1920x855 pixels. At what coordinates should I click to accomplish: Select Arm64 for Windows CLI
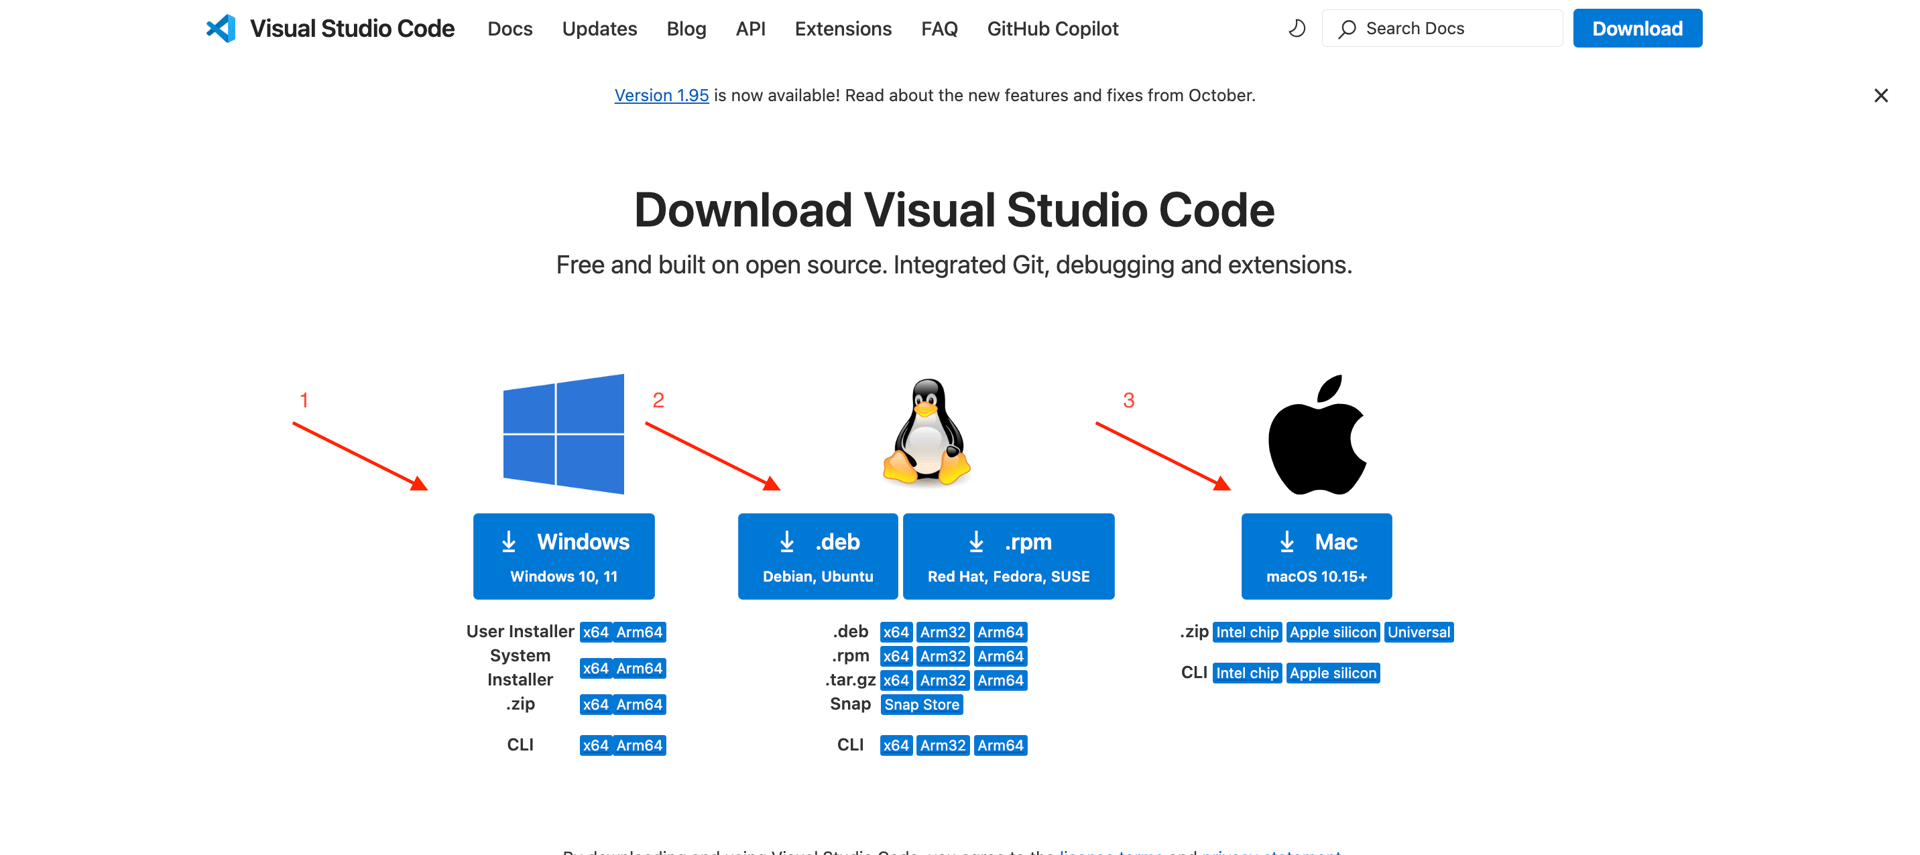click(640, 745)
